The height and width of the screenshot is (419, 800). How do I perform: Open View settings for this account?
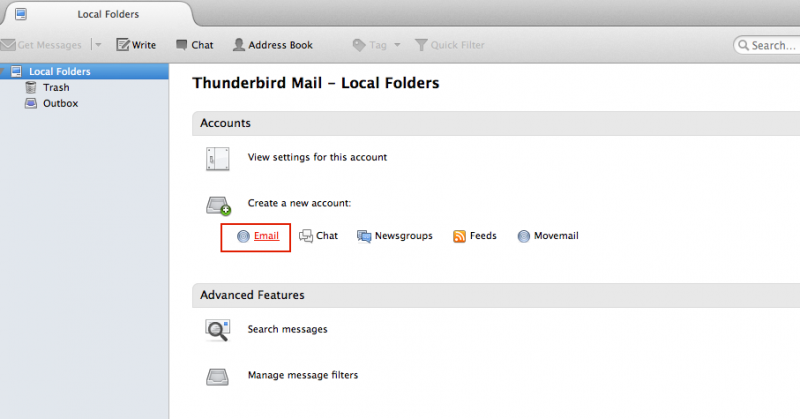pos(317,157)
